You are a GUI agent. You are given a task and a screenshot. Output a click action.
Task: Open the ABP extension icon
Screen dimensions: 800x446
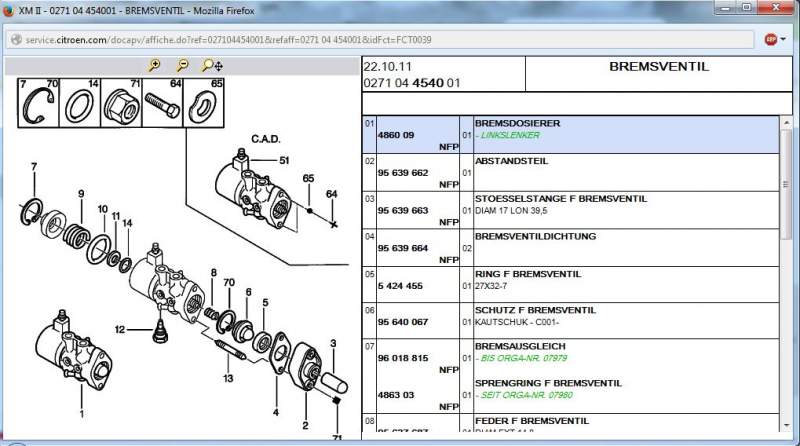point(770,39)
